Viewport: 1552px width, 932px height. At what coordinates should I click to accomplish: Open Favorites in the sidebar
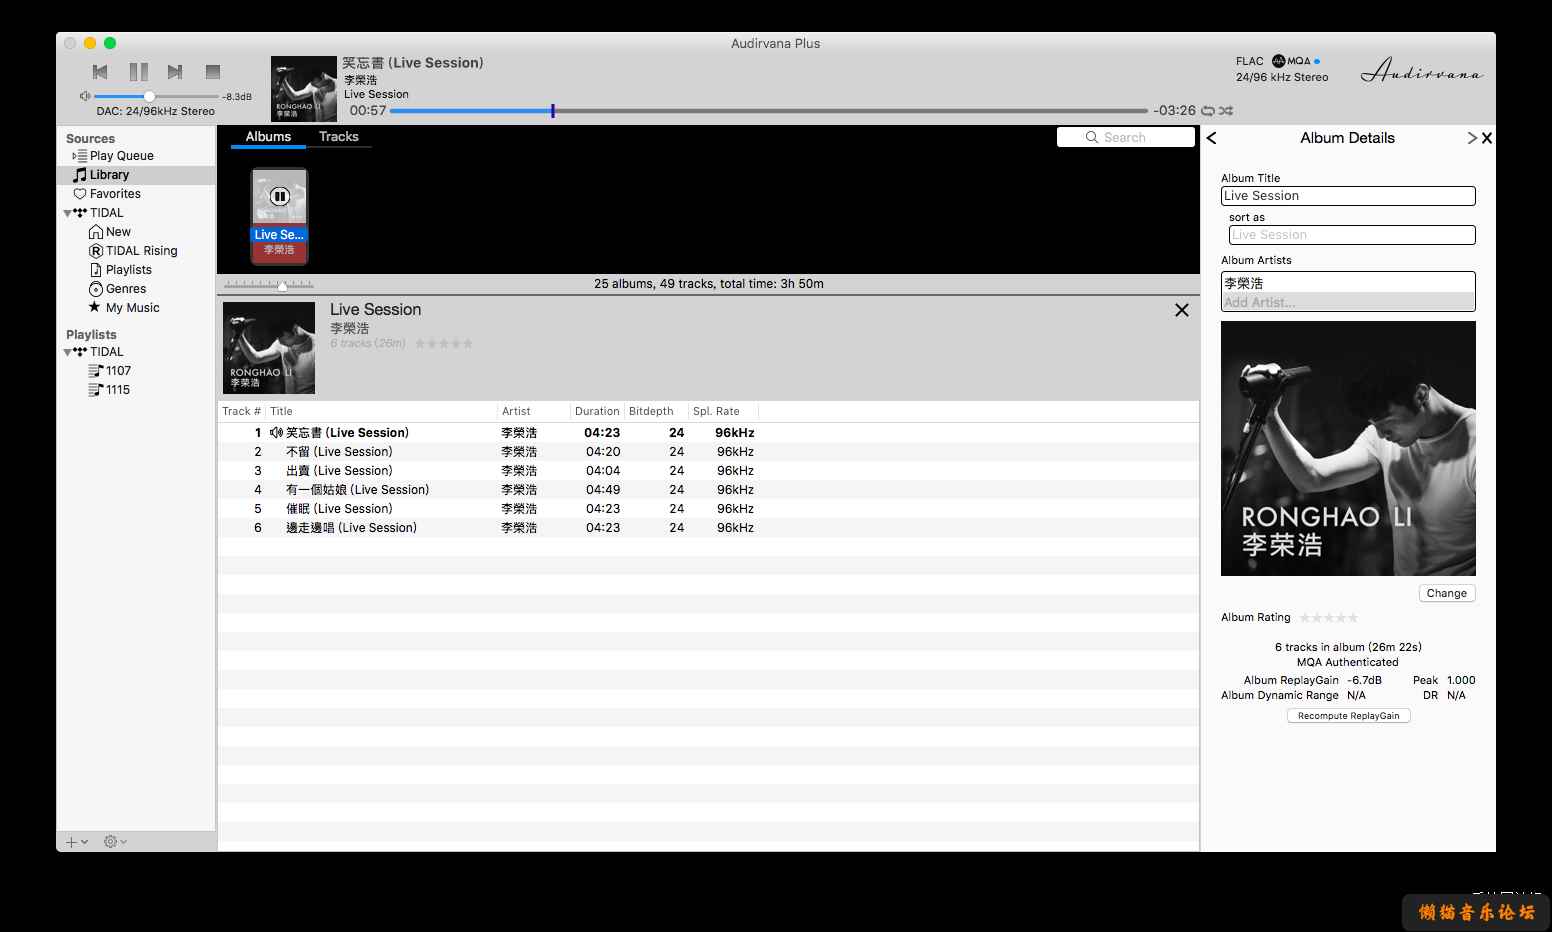tap(115, 194)
